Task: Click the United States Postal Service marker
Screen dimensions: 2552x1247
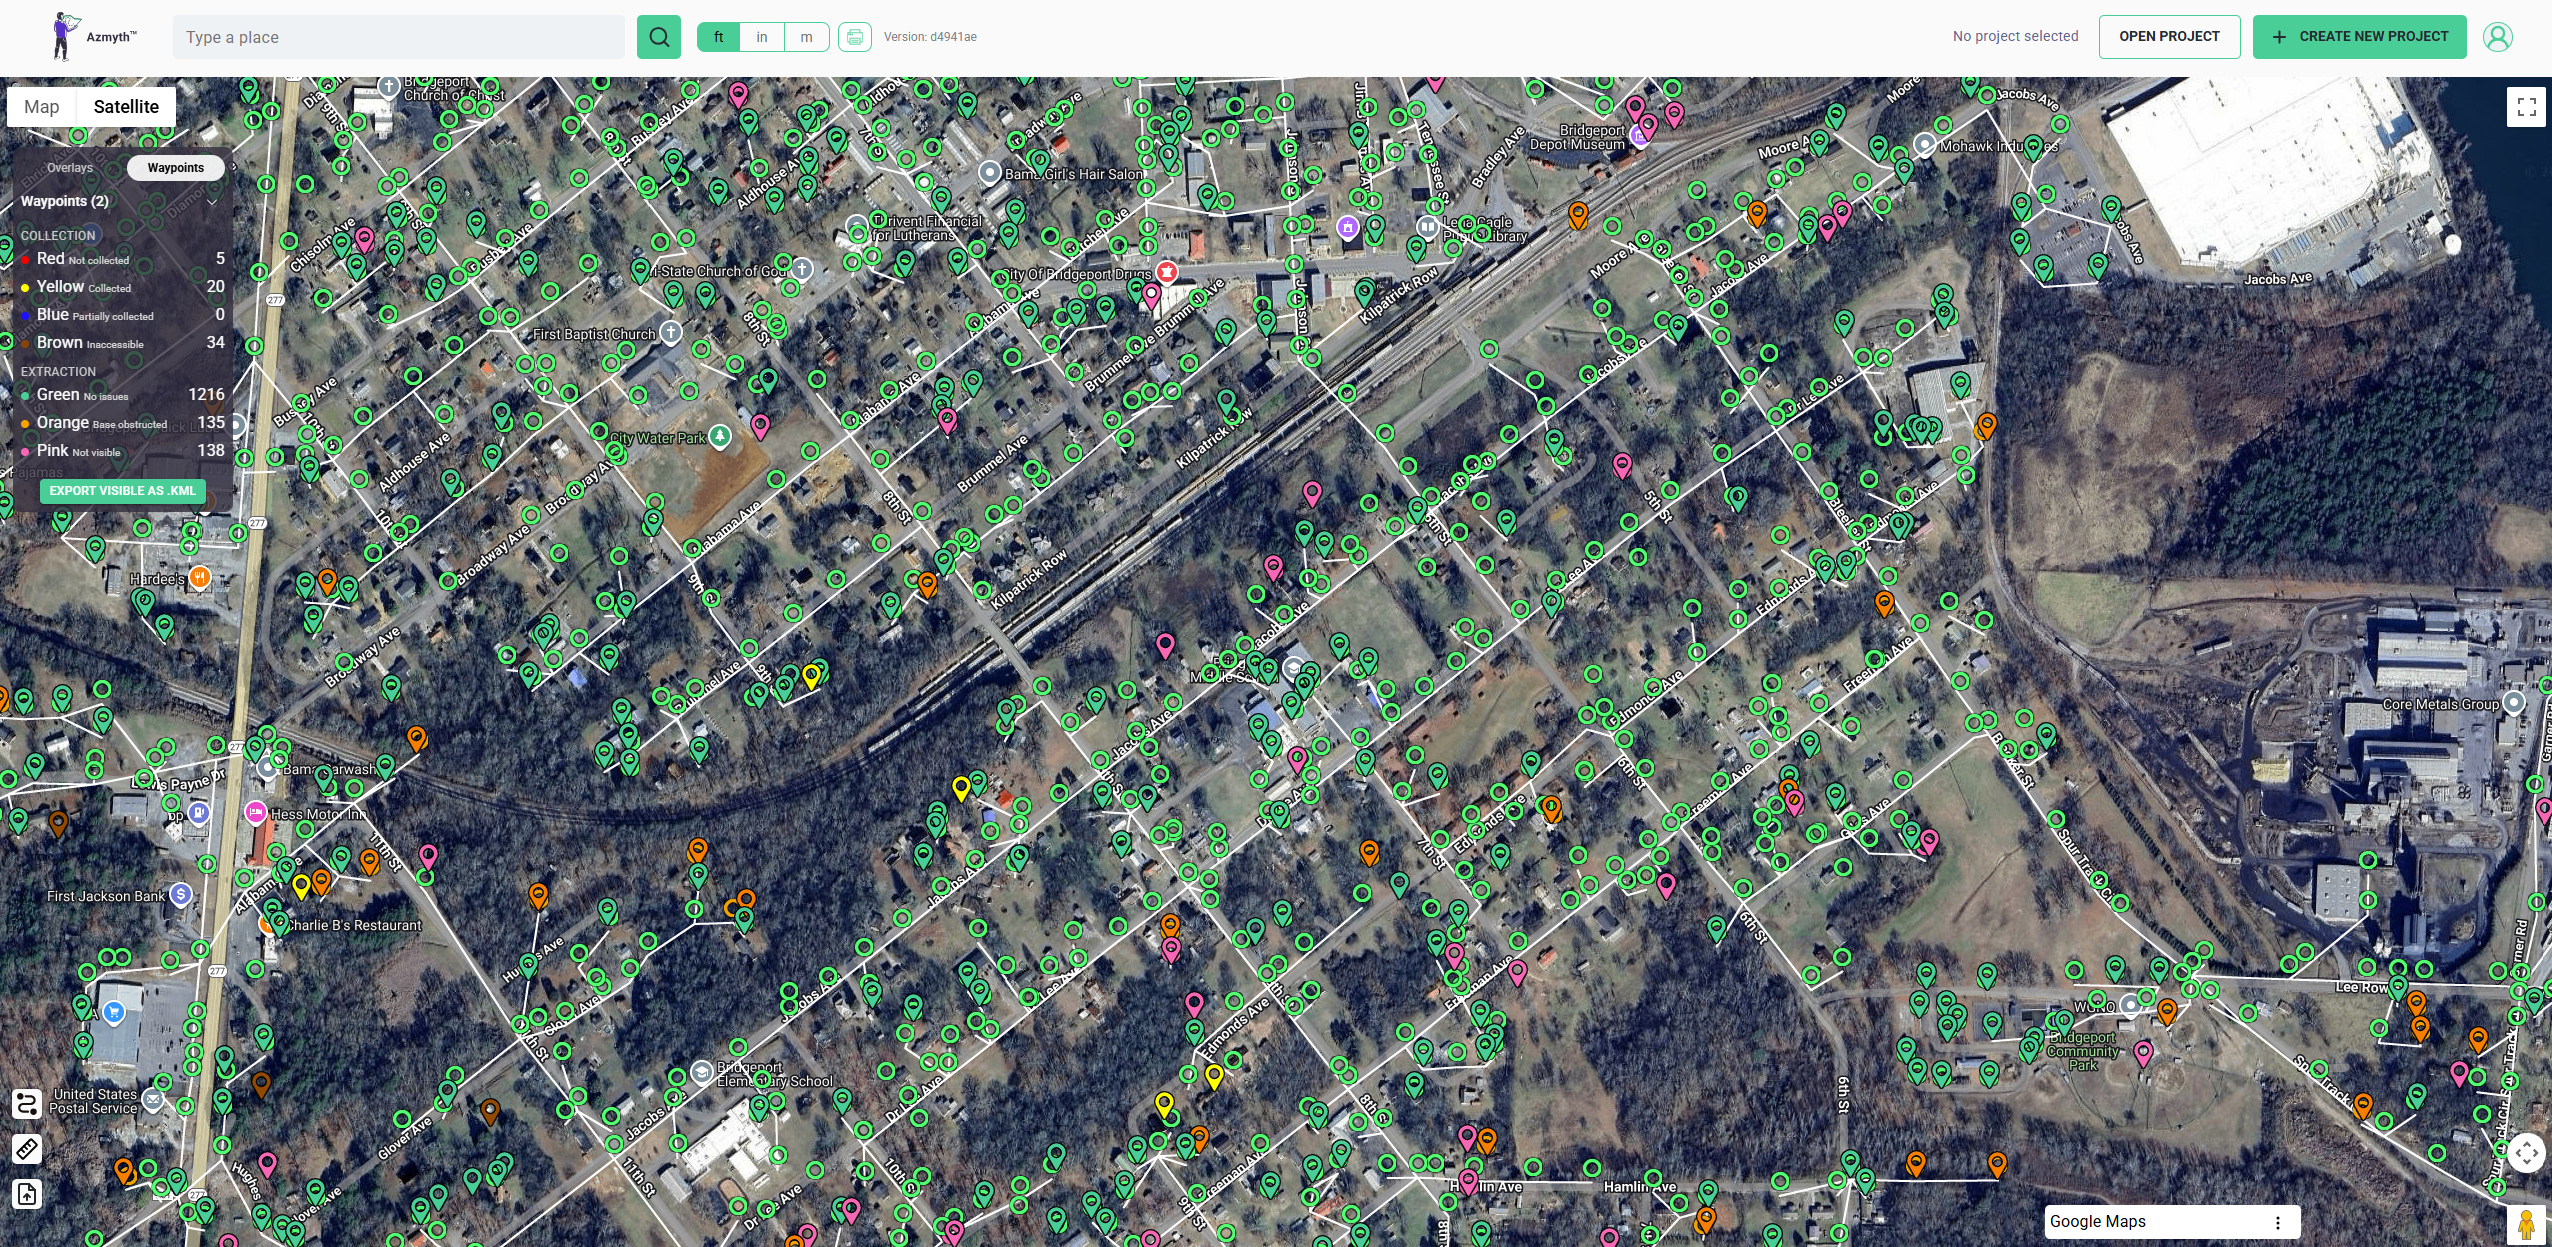Action: (152, 1100)
